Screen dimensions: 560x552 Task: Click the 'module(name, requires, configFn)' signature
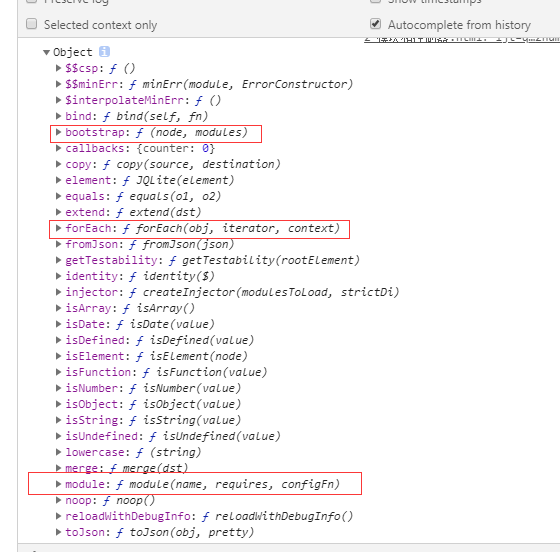[234, 484]
